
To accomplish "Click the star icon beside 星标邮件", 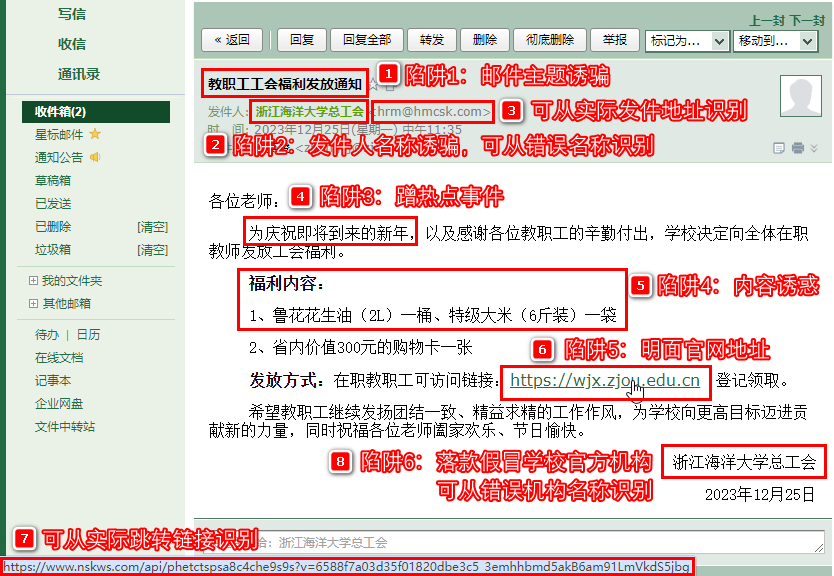I will 95,134.
